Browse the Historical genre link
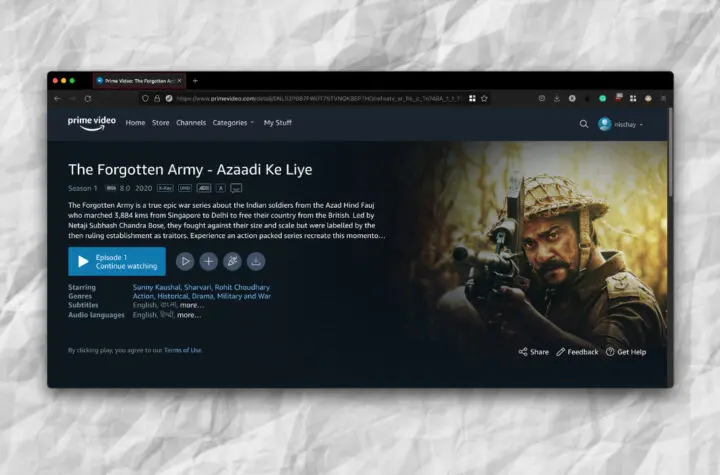The image size is (720, 475). pos(173,296)
